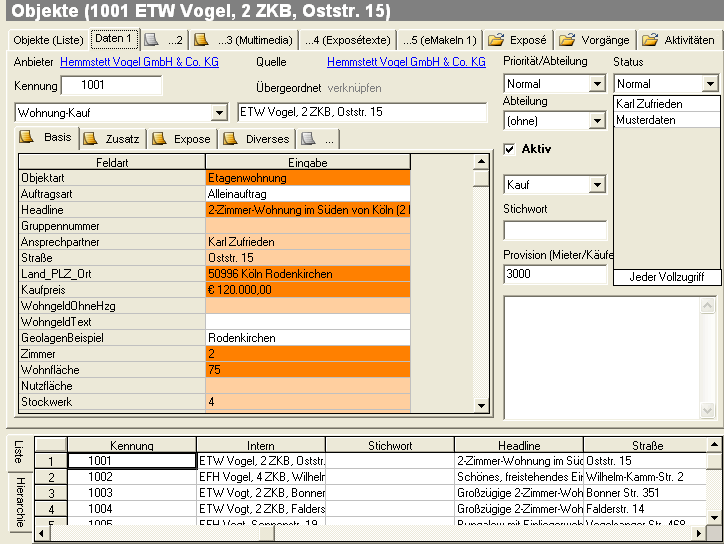
Task: Click the Wohnfläche value 75
Action: 308,370
